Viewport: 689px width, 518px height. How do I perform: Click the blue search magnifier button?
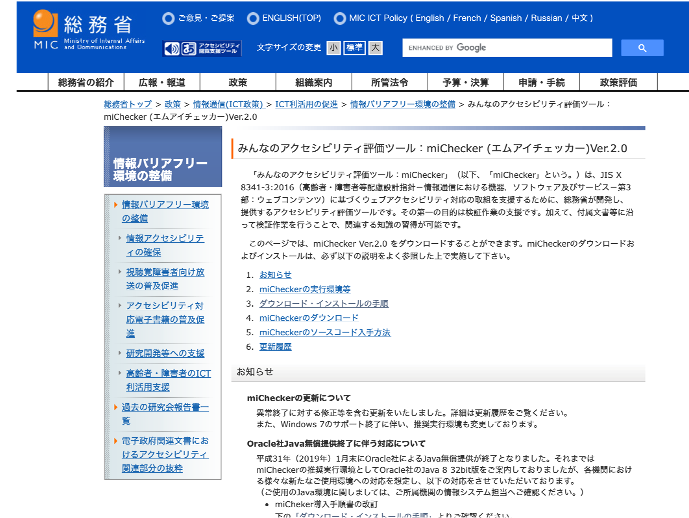tap(642, 48)
